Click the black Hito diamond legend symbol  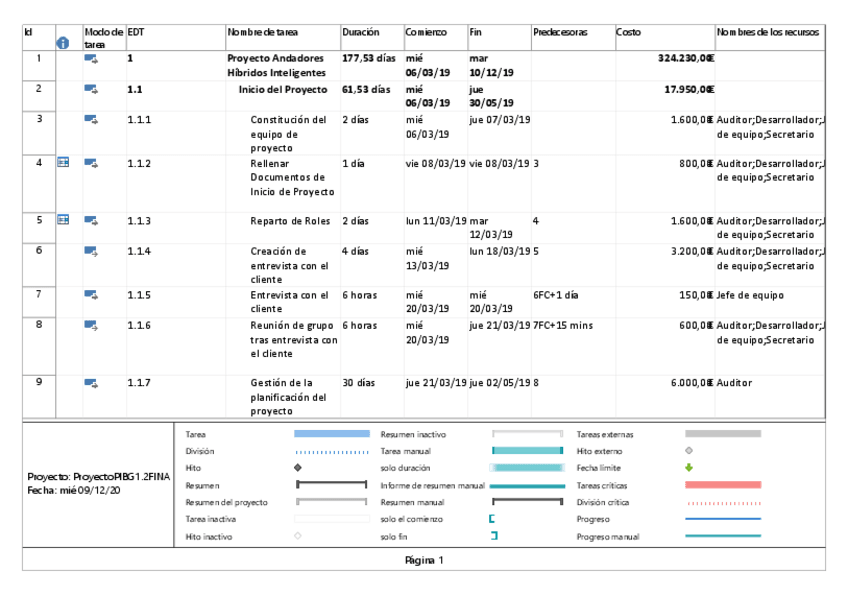(297, 467)
